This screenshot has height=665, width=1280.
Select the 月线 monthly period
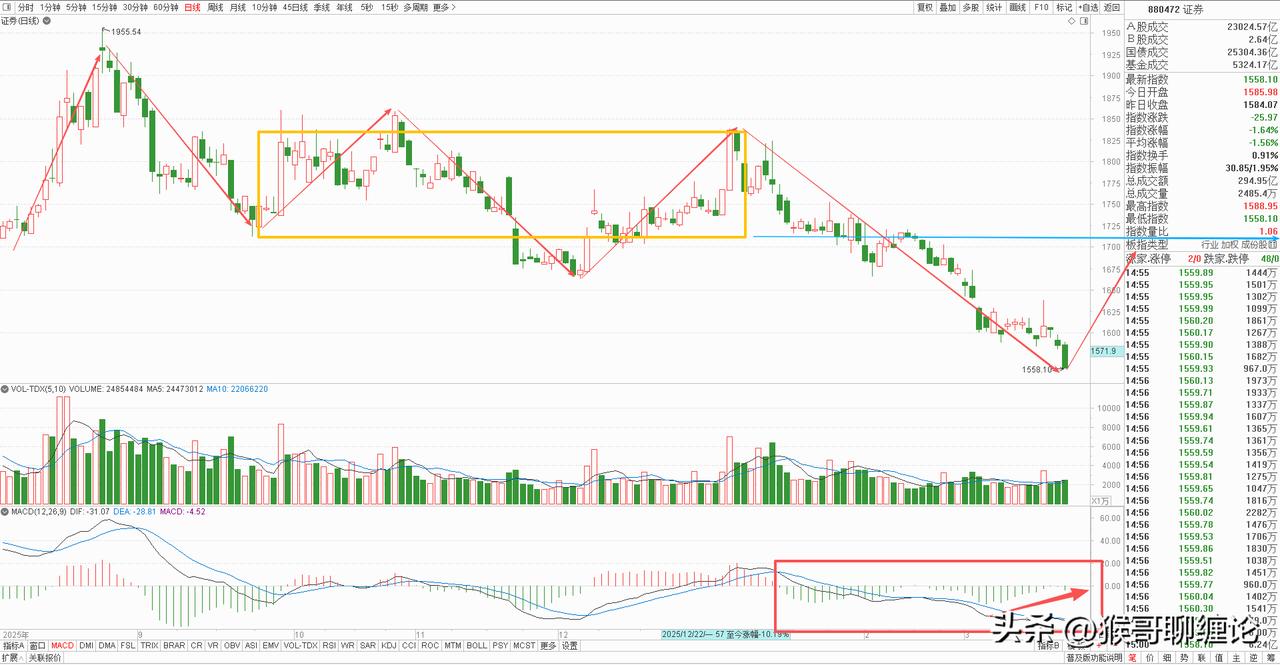click(x=238, y=7)
